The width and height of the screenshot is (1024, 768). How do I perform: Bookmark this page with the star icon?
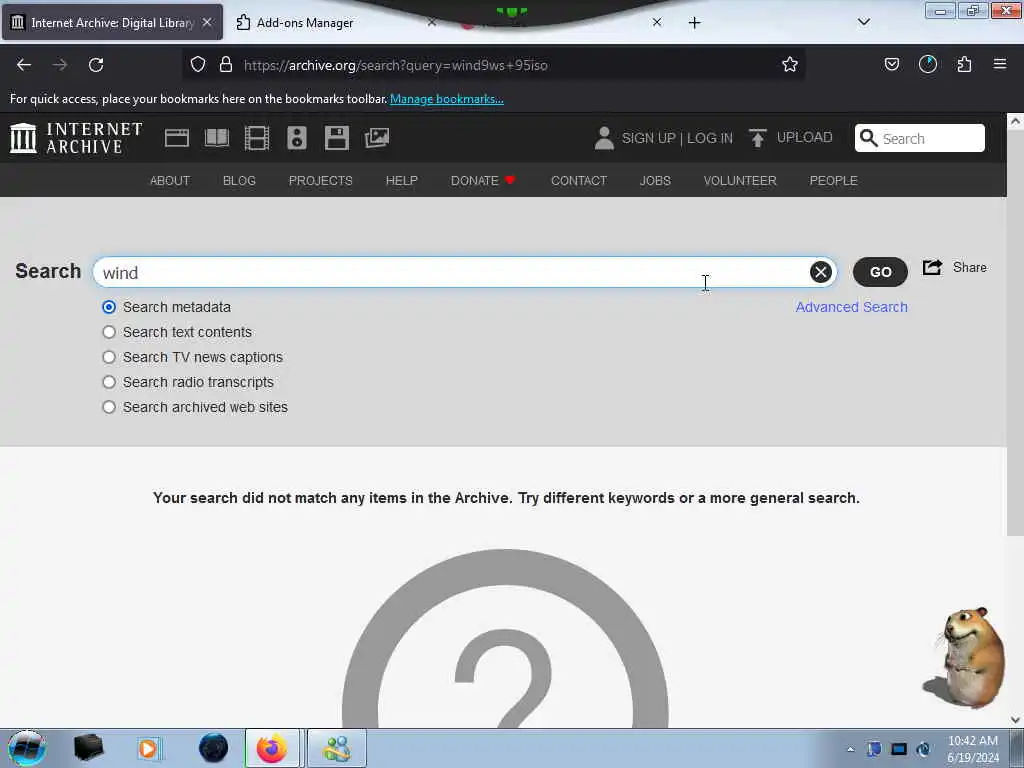(790, 64)
